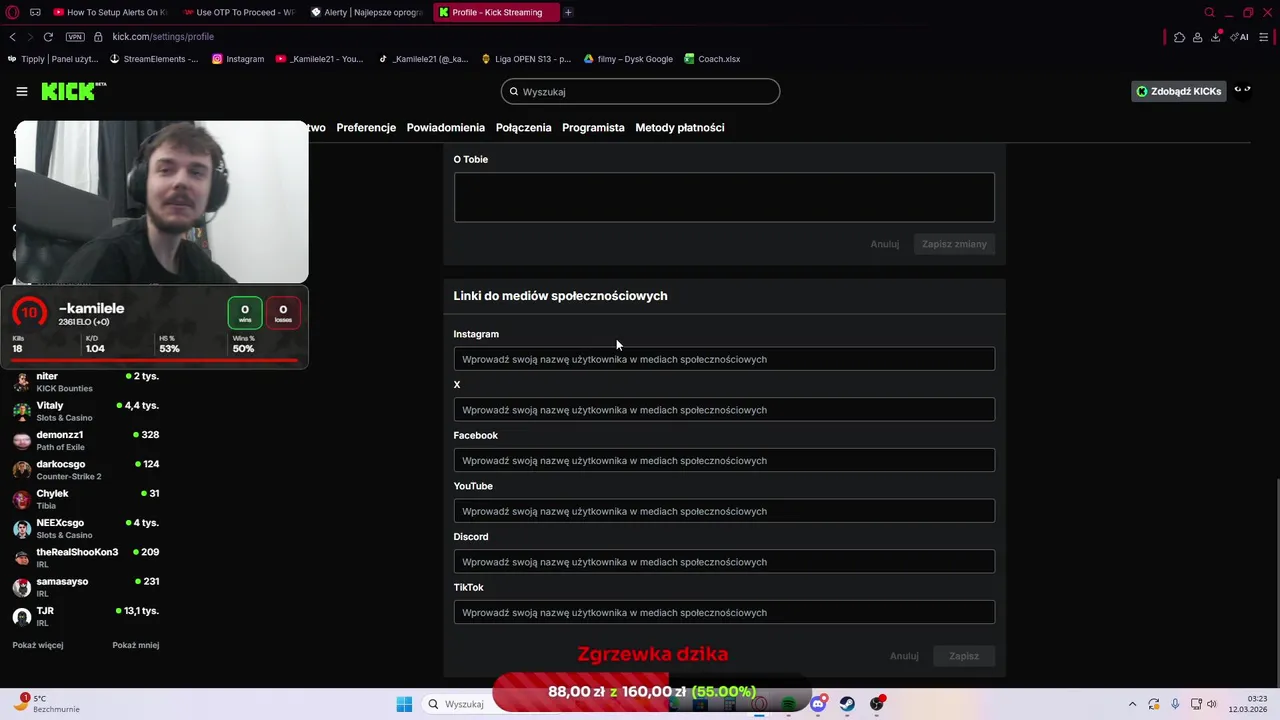Open darkocsgo channel in sidebar
The width and height of the screenshot is (1280, 720).
coord(85,470)
